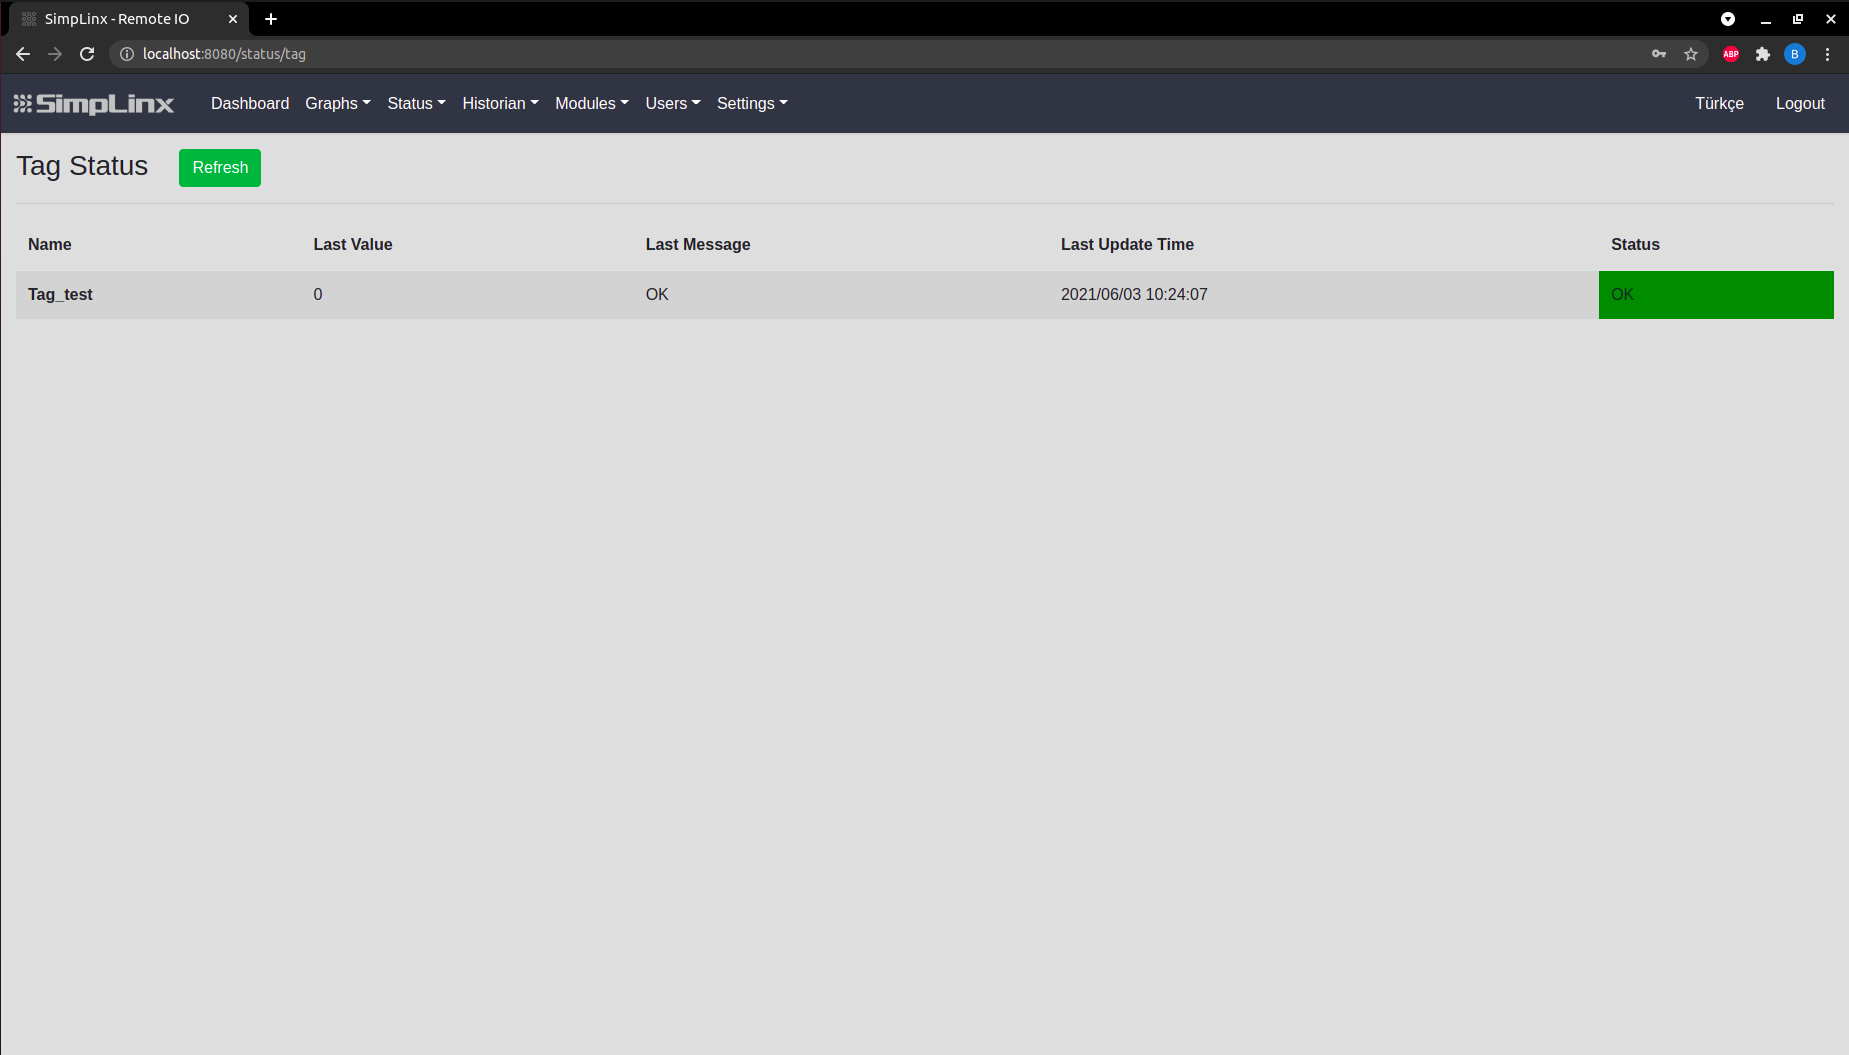Expand the Historian dropdown menu
Image resolution: width=1849 pixels, height=1055 pixels.
coord(500,103)
